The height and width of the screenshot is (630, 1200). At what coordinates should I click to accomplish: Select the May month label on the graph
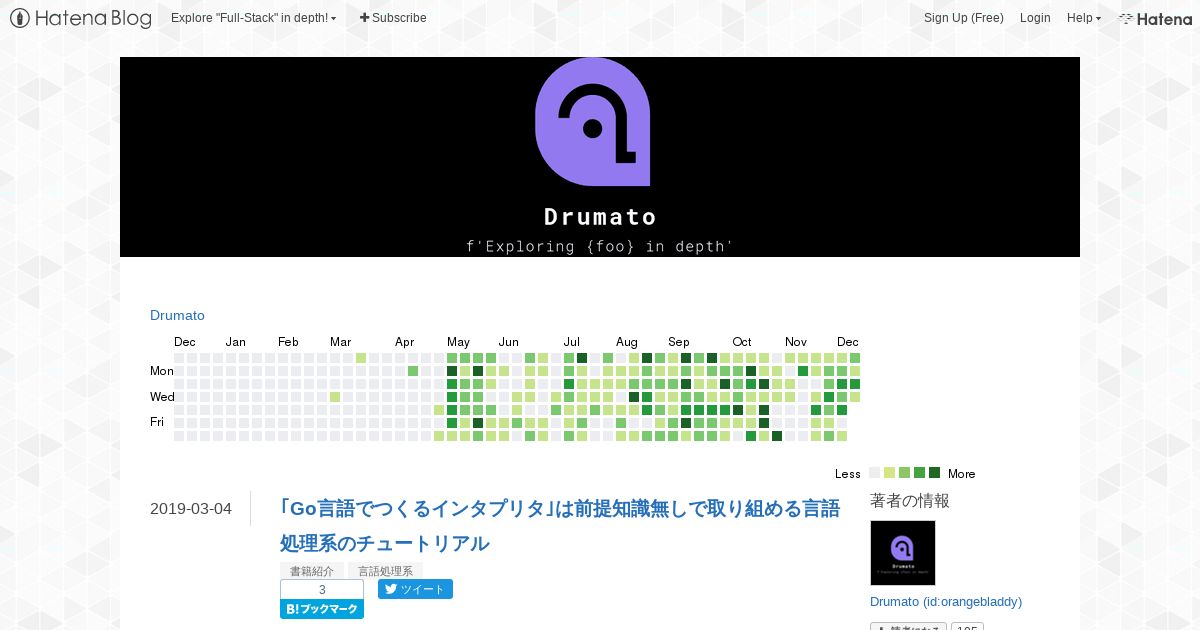[458, 342]
